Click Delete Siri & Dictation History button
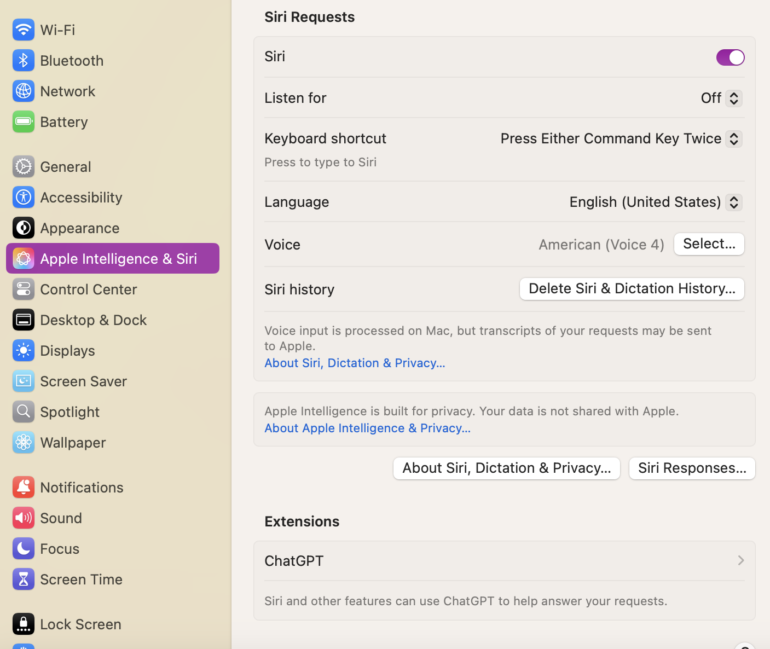This screenshot has height=649, width=770. pos(632,289)
